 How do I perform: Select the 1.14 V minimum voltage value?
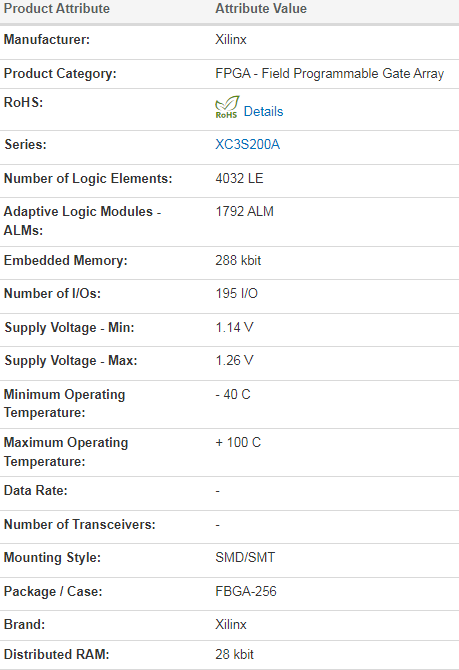234,327
